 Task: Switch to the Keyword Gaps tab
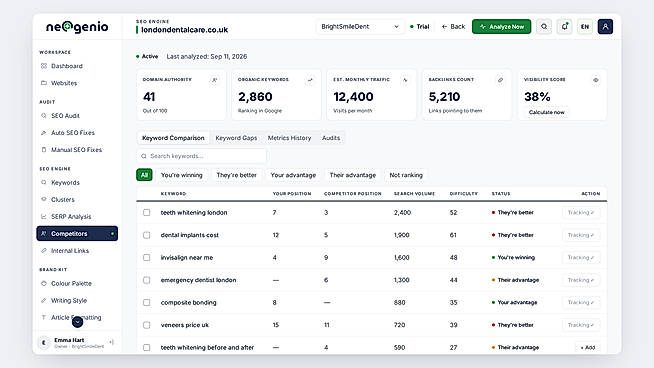click(x=236, y=138)
